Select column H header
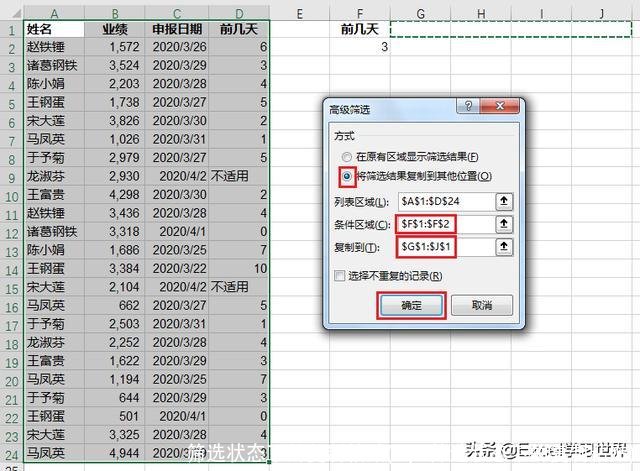The image size is (640, 471). [x=481, y=13]
